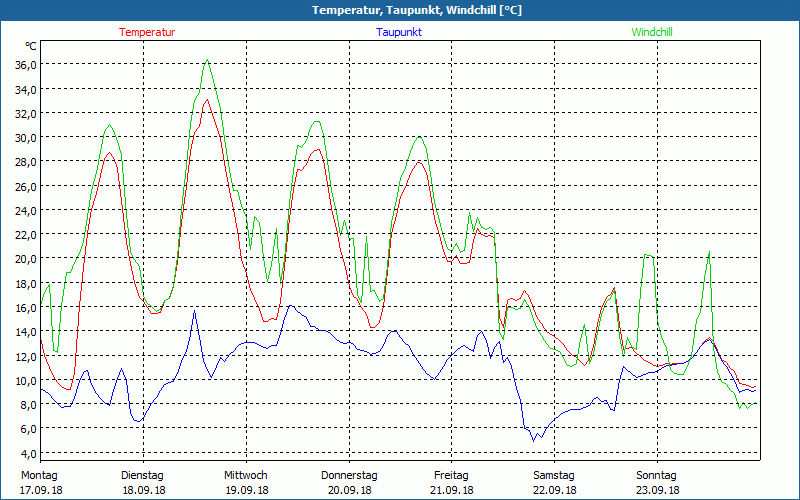Click the °C axis unit label
This screenshot has height=500, width=800.
click(31, 46)
